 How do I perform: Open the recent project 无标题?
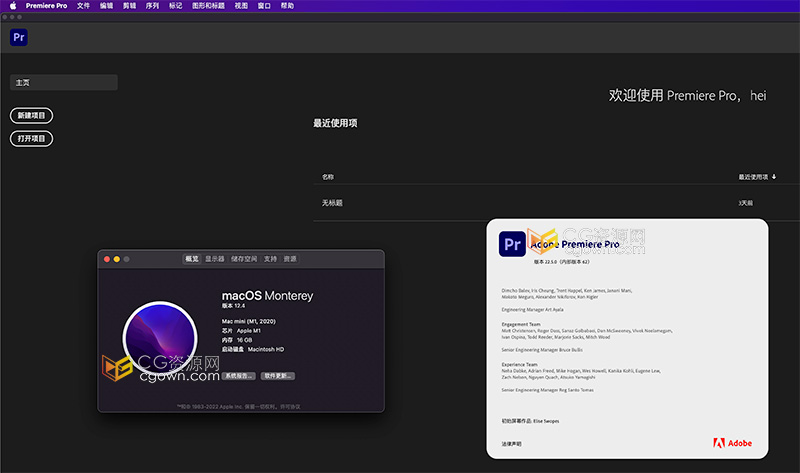click(x=332, y=203)
